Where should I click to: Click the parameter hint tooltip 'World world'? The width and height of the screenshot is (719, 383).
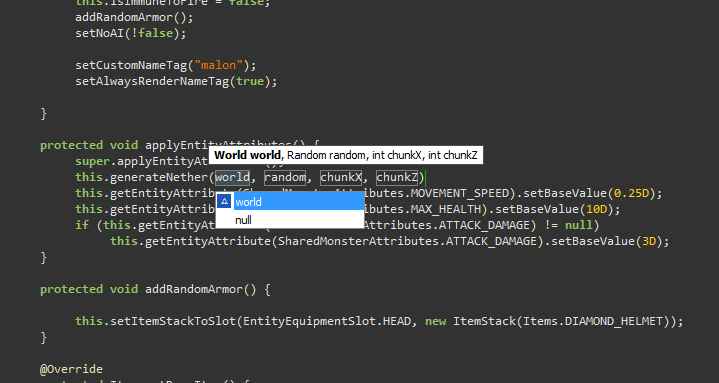pos(247,155)
